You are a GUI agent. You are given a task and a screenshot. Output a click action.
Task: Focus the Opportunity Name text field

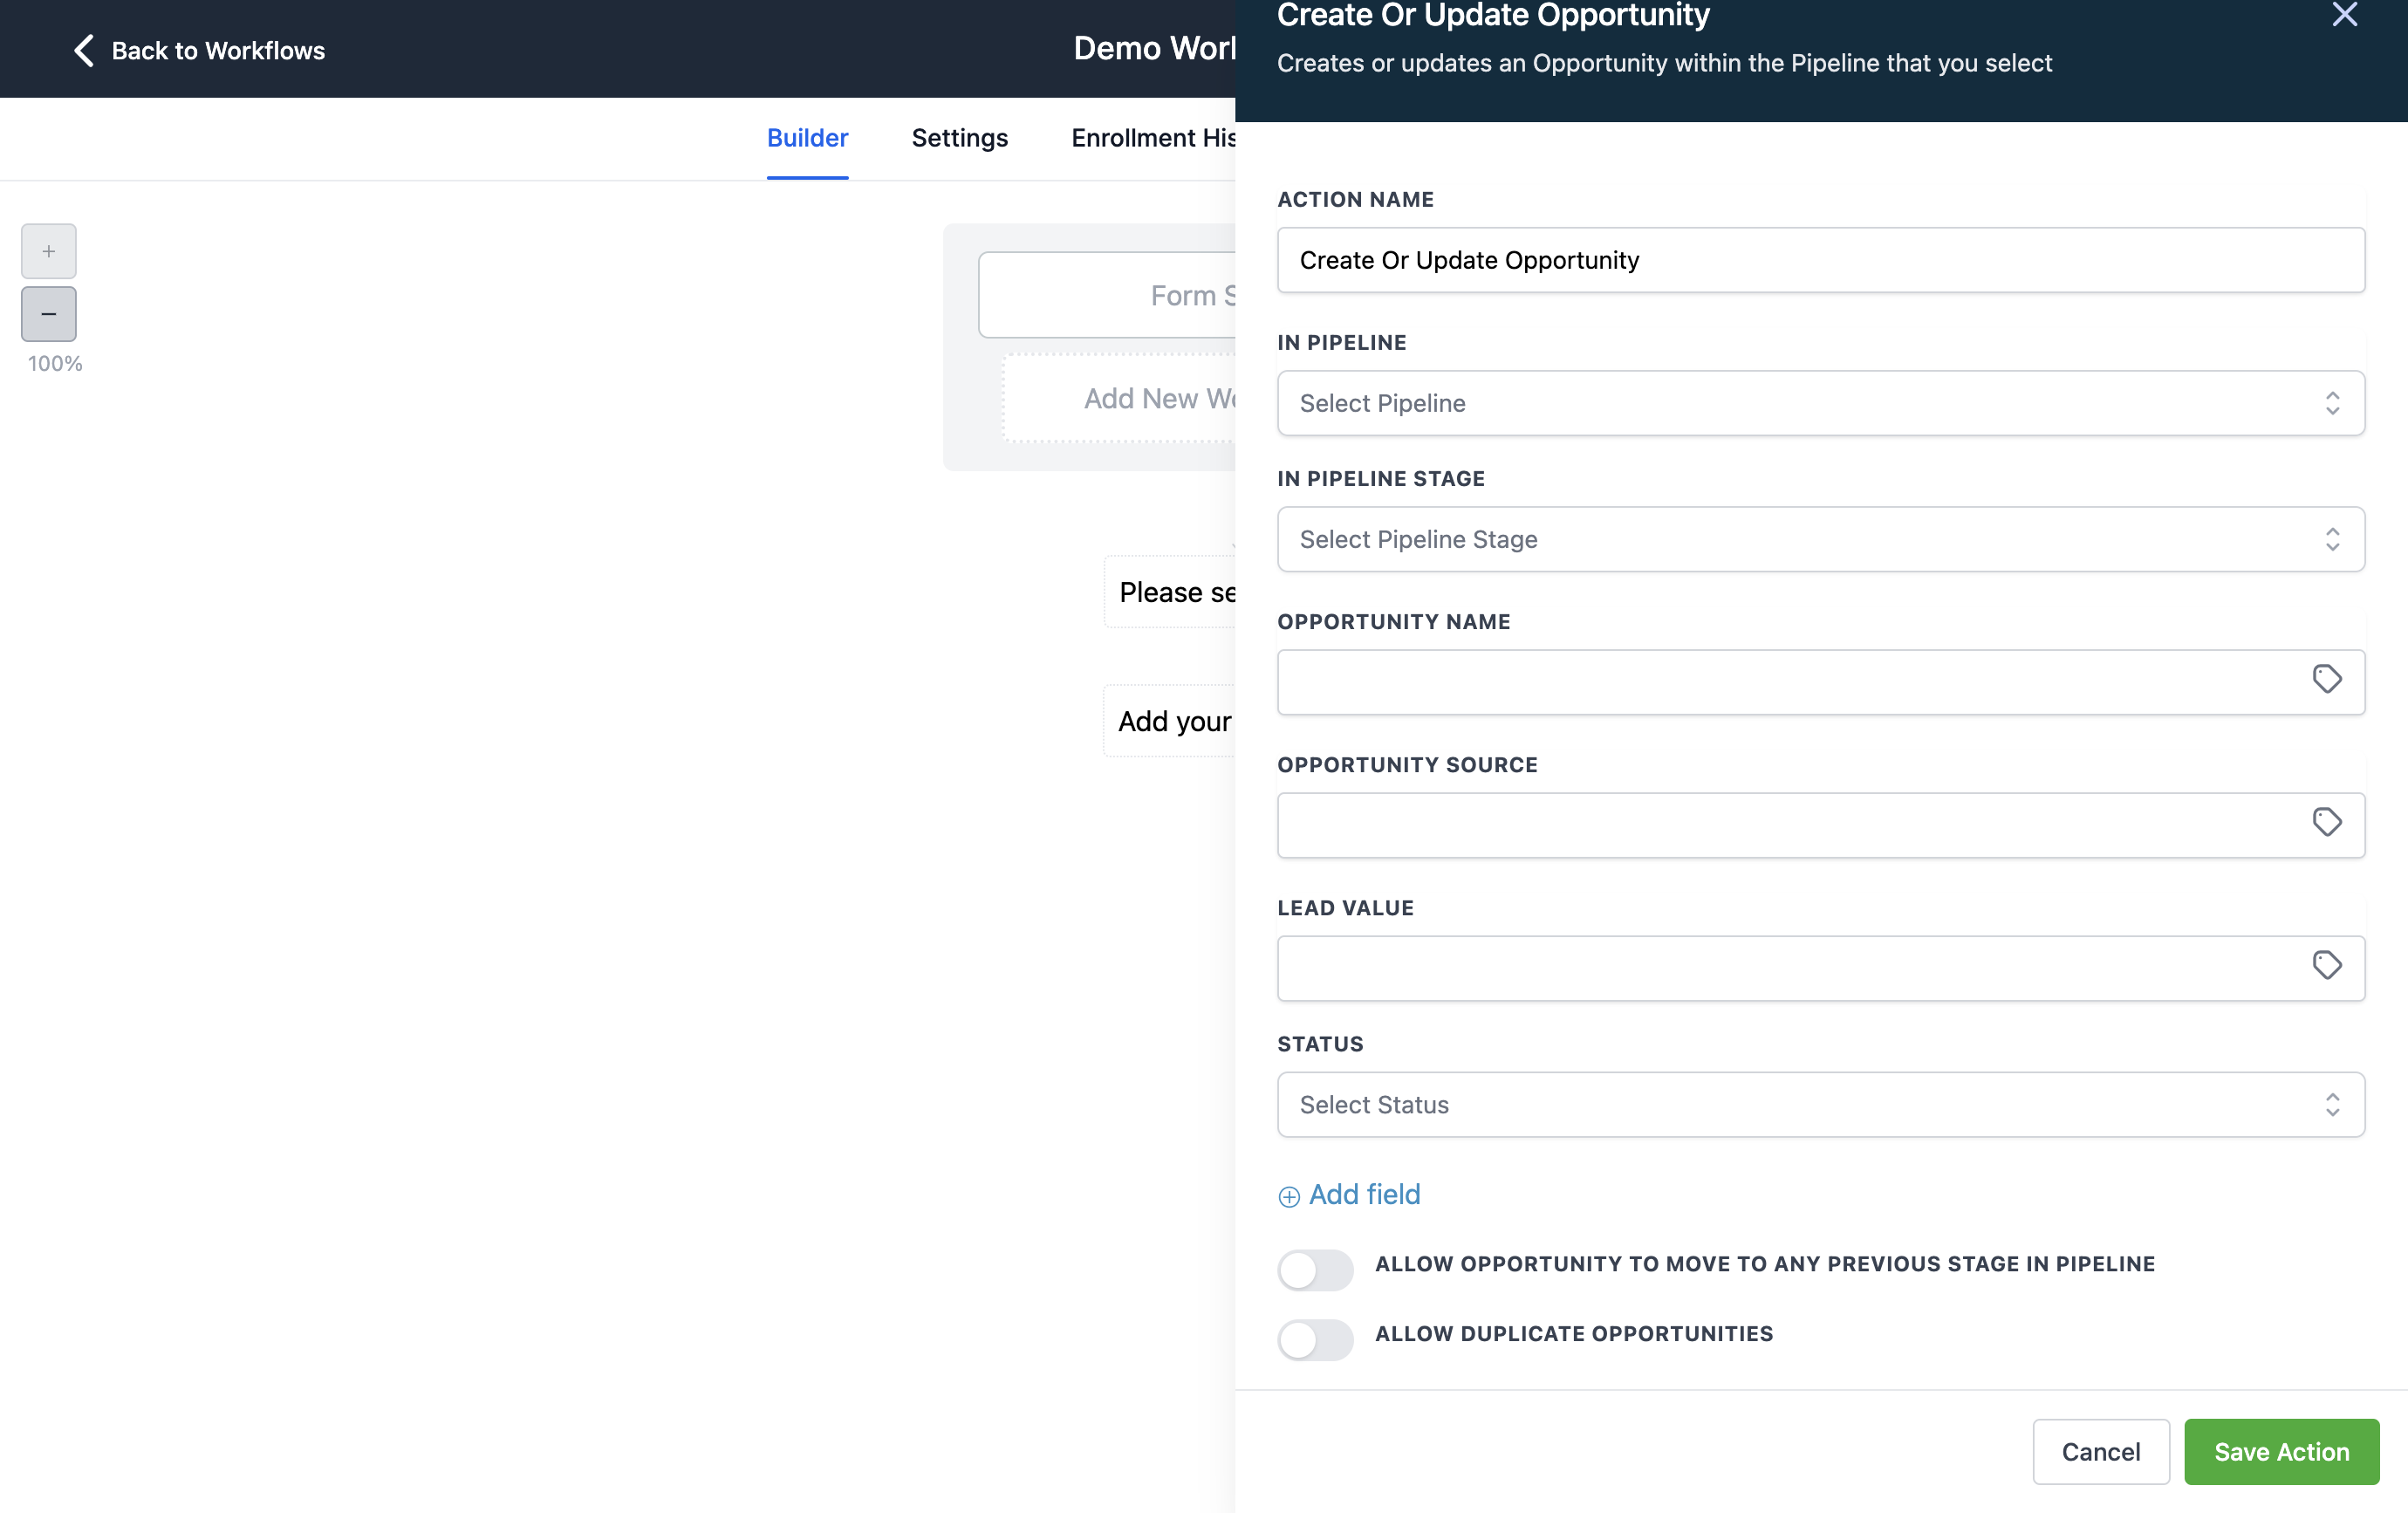tap(1820, 682)
